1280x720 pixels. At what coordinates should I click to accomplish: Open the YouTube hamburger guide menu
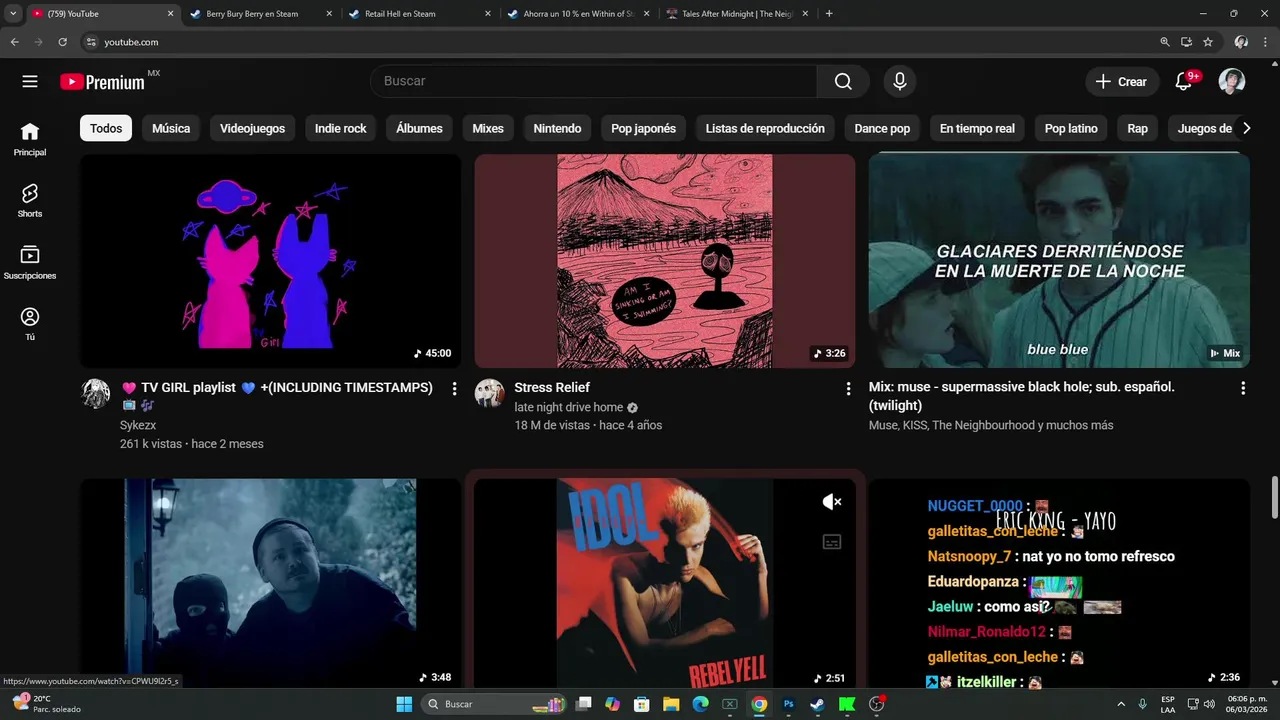coord(30,82)
